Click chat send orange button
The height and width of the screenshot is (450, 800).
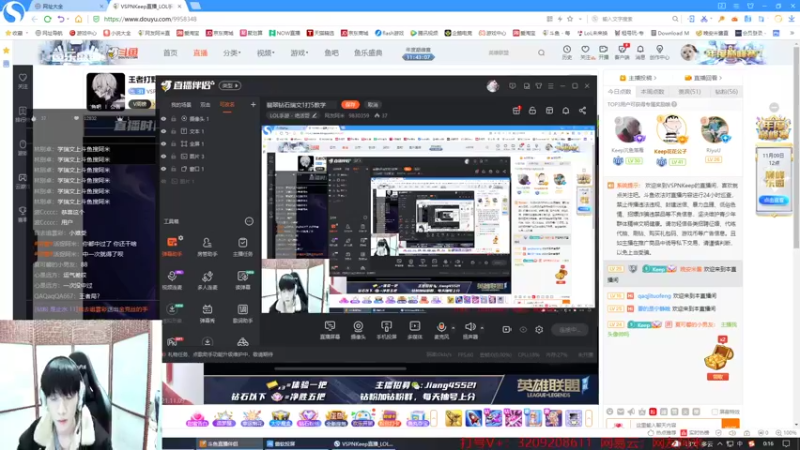730,424
